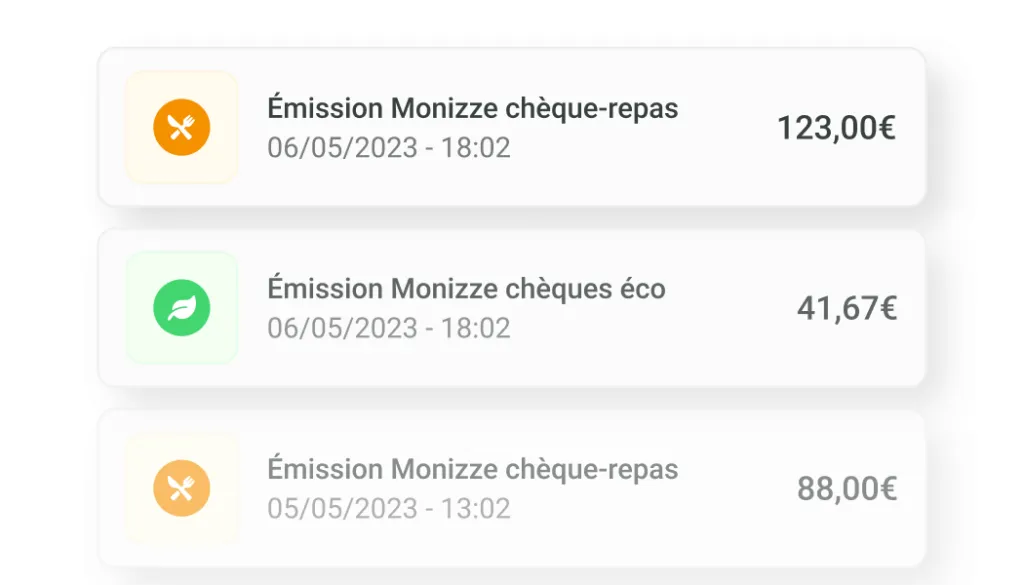1024x585 pixels.
Task: Select the date 06/05/2023 - 18:02 on top card
Action: pos(389,147)
